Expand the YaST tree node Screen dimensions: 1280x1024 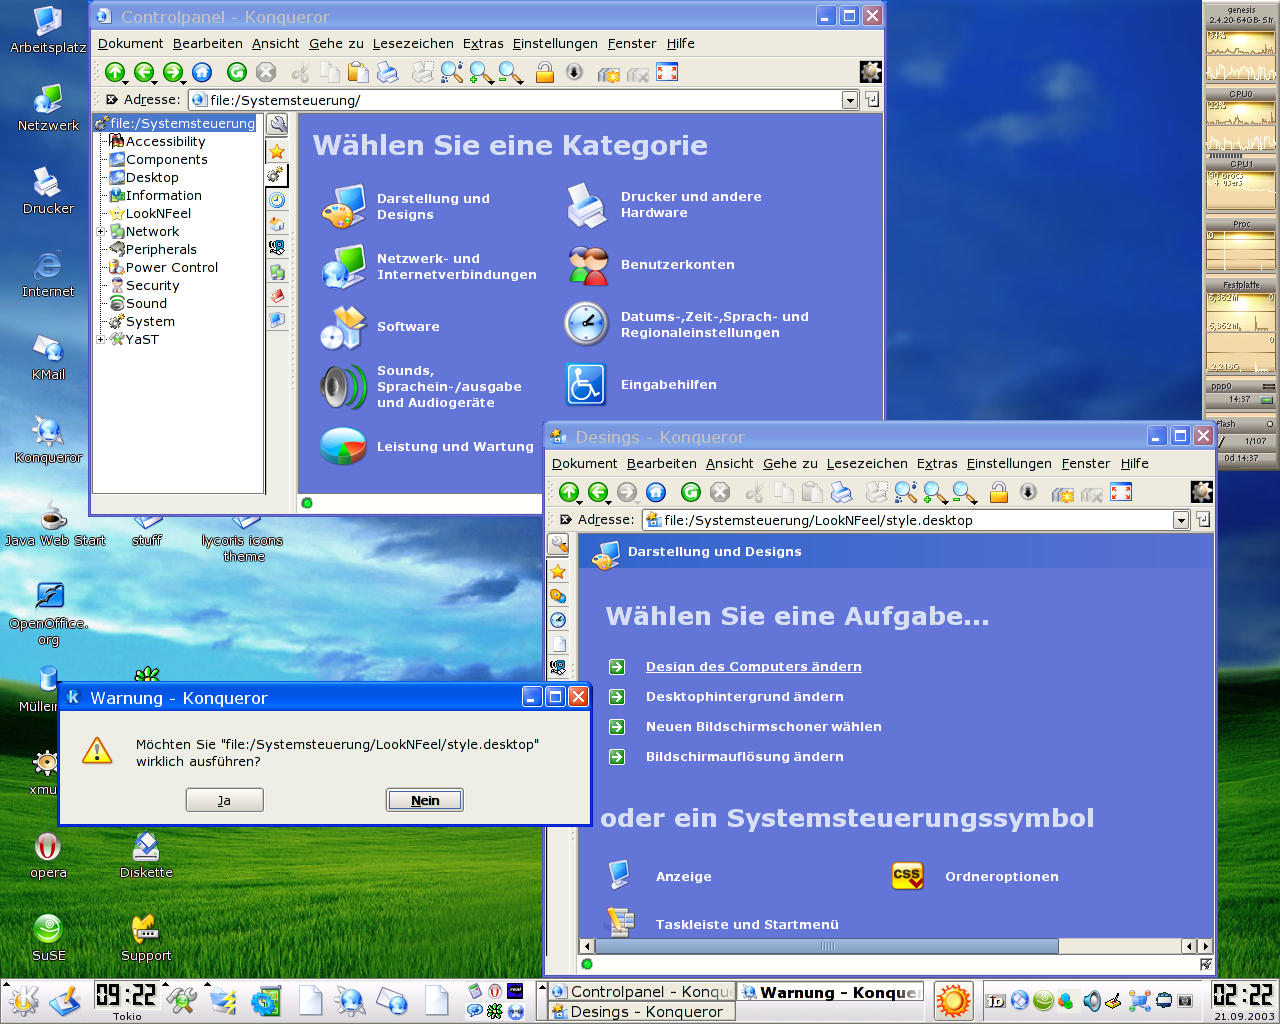click(100, 340)
